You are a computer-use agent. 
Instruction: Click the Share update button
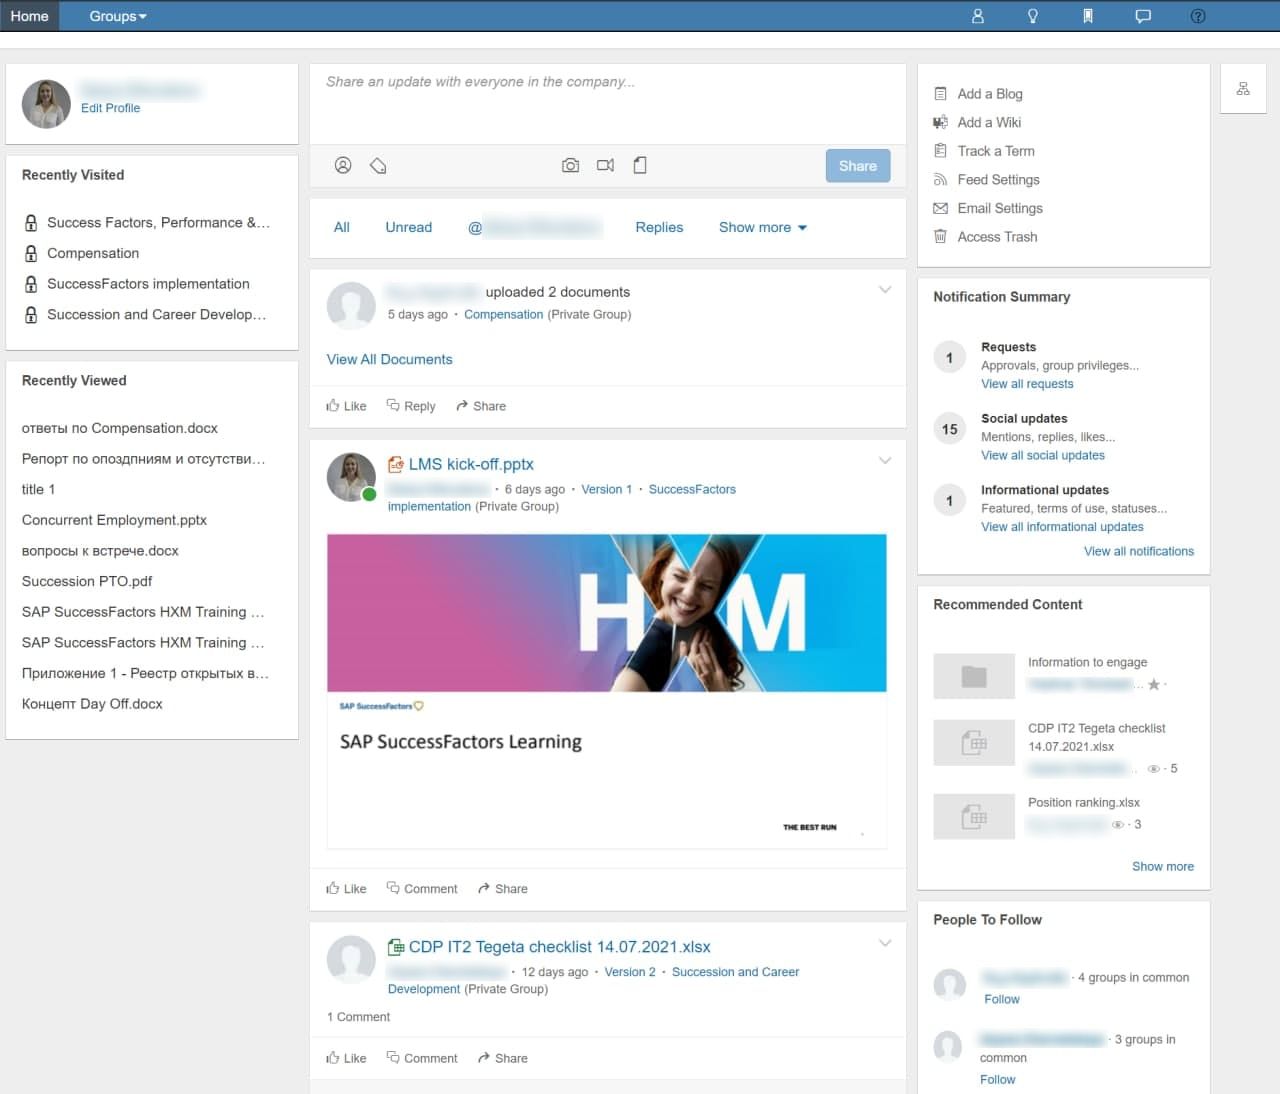[x=858, y=166]
